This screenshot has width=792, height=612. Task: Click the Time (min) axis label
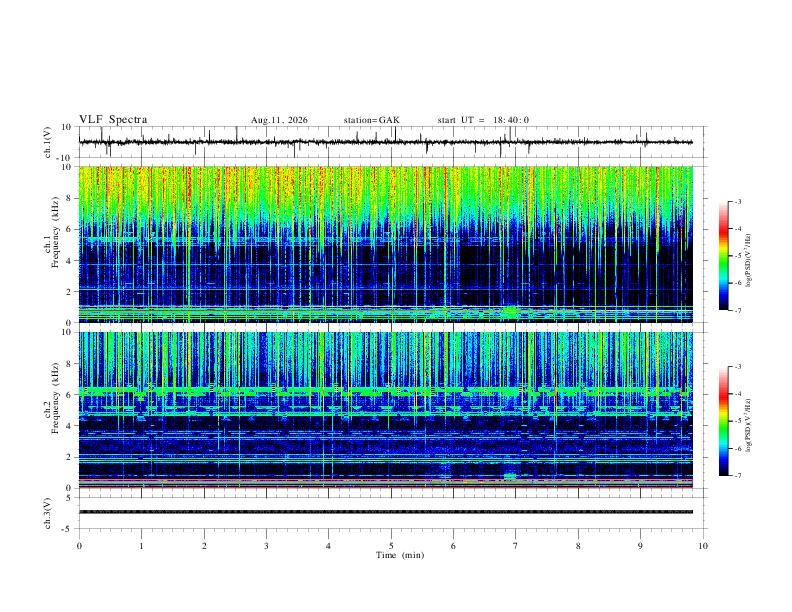pyautogui.click(x=400, y=555)
